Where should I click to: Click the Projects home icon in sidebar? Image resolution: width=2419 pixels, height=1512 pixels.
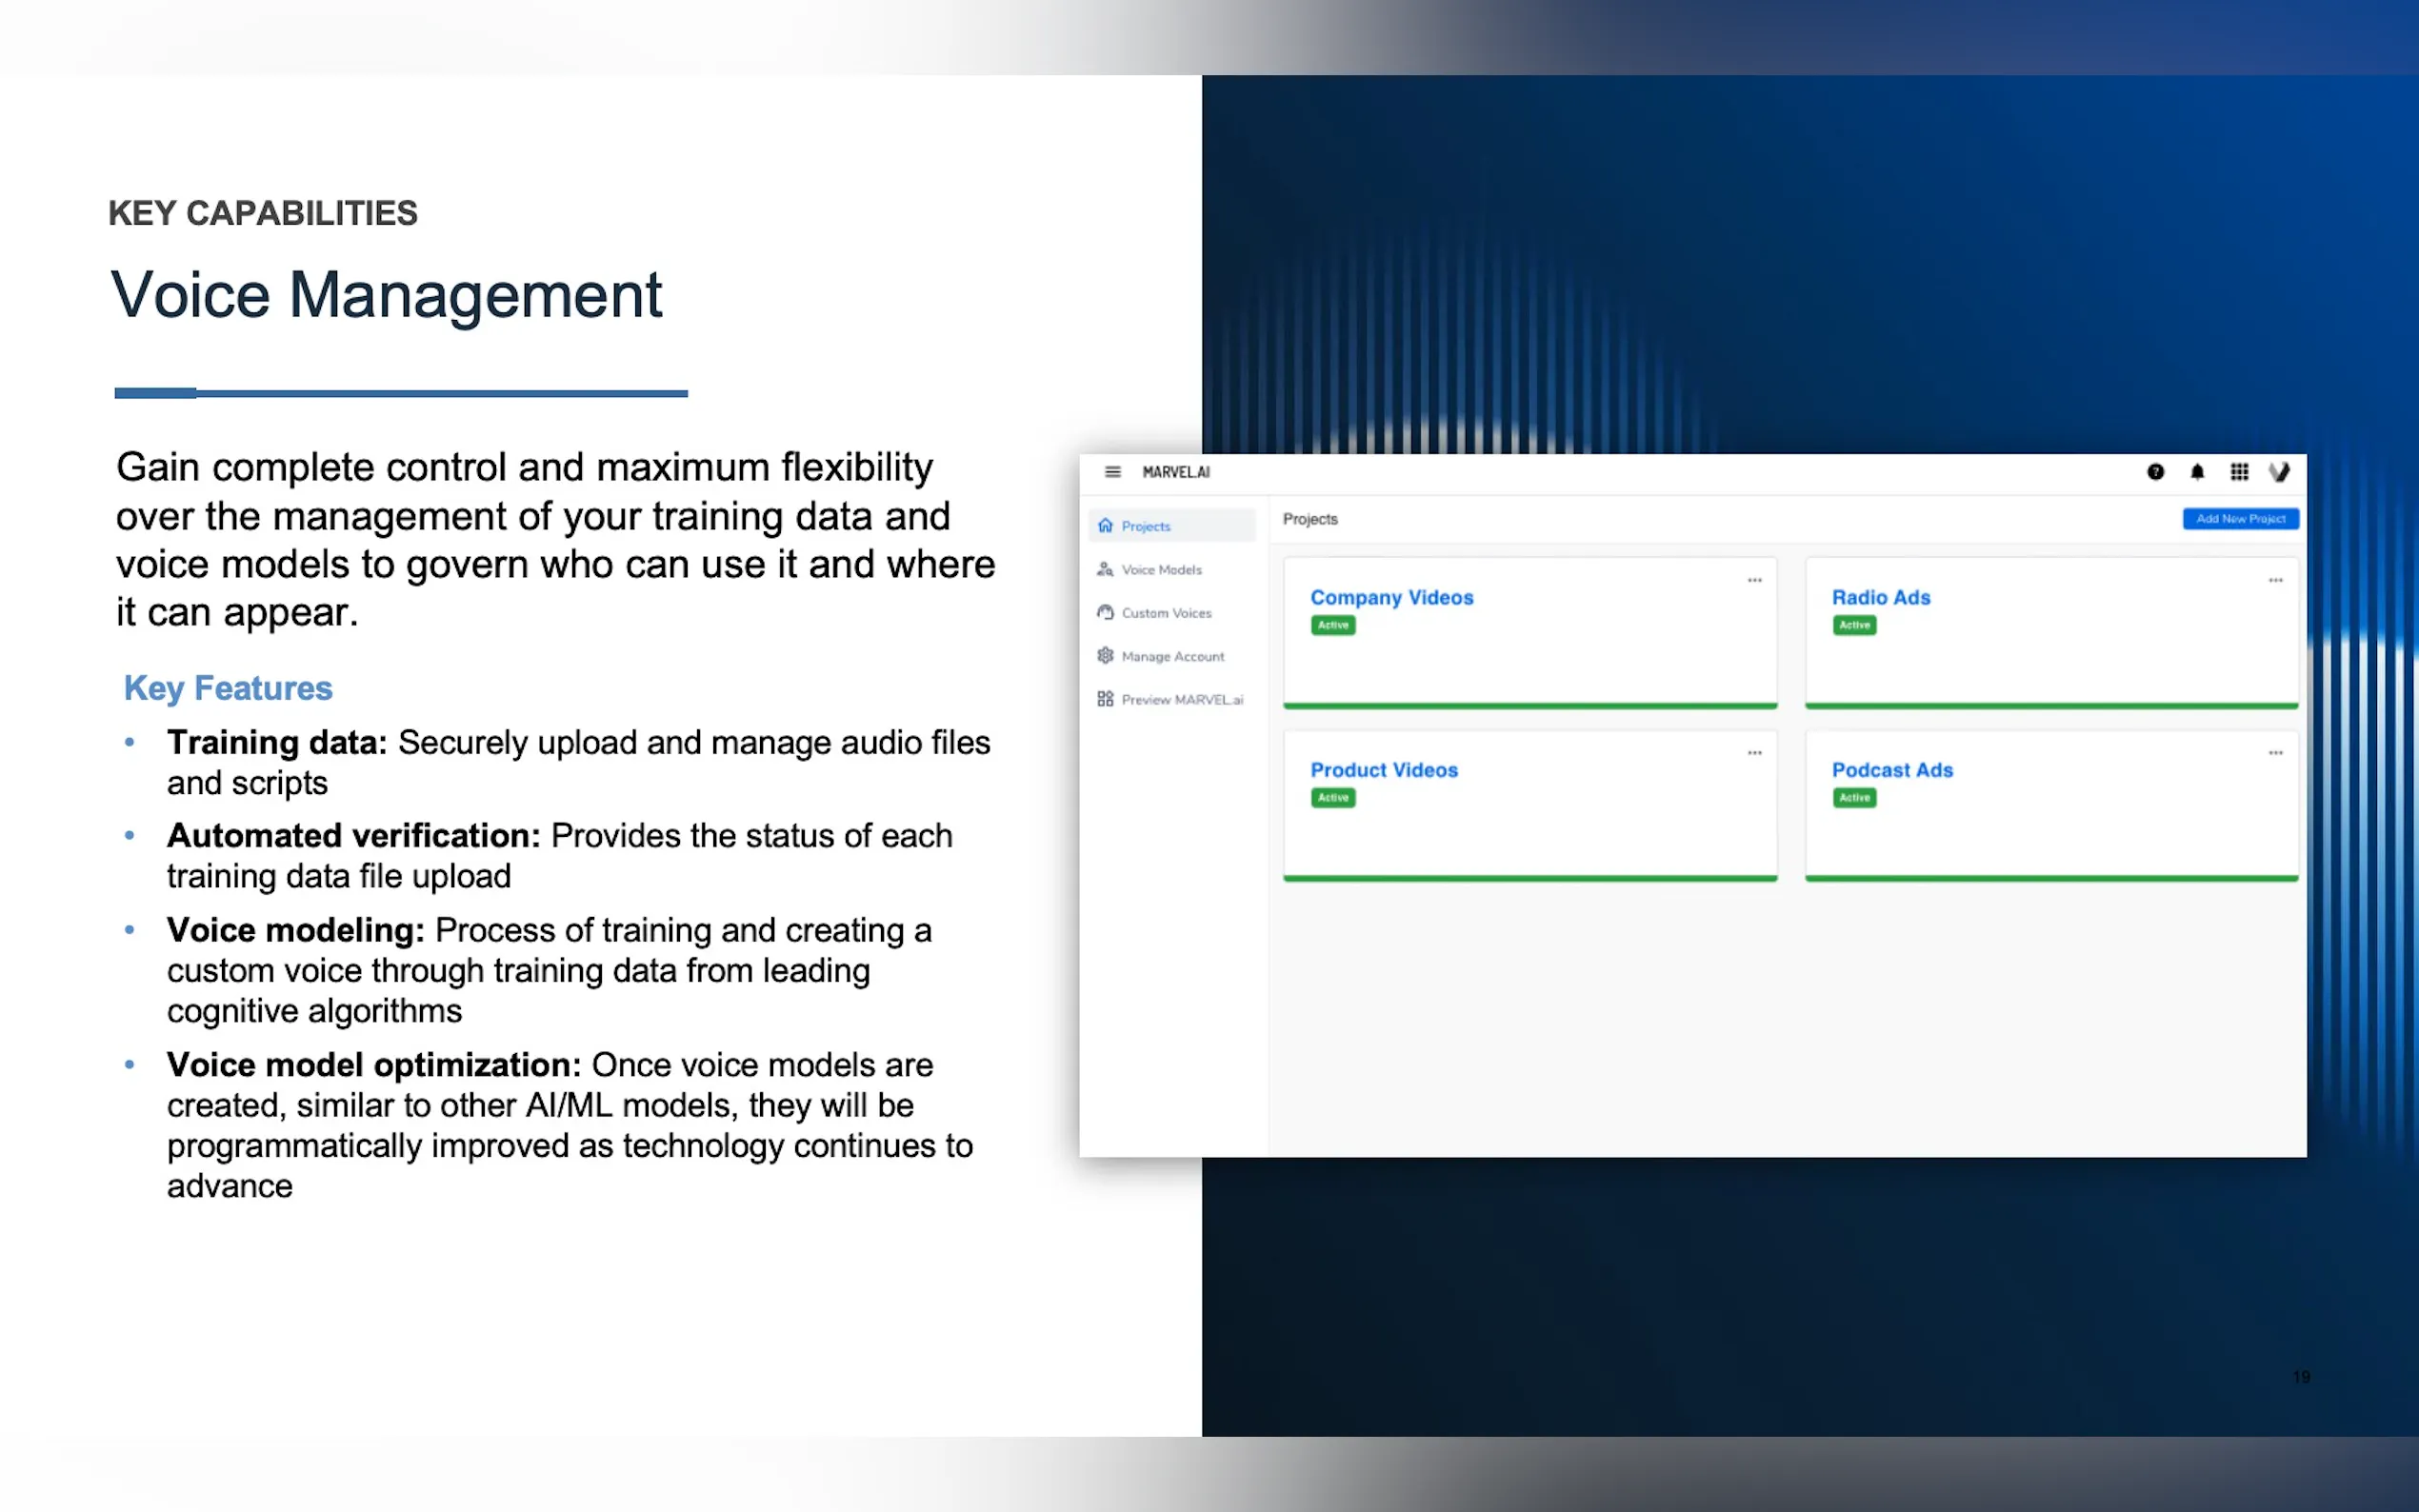1105,526
